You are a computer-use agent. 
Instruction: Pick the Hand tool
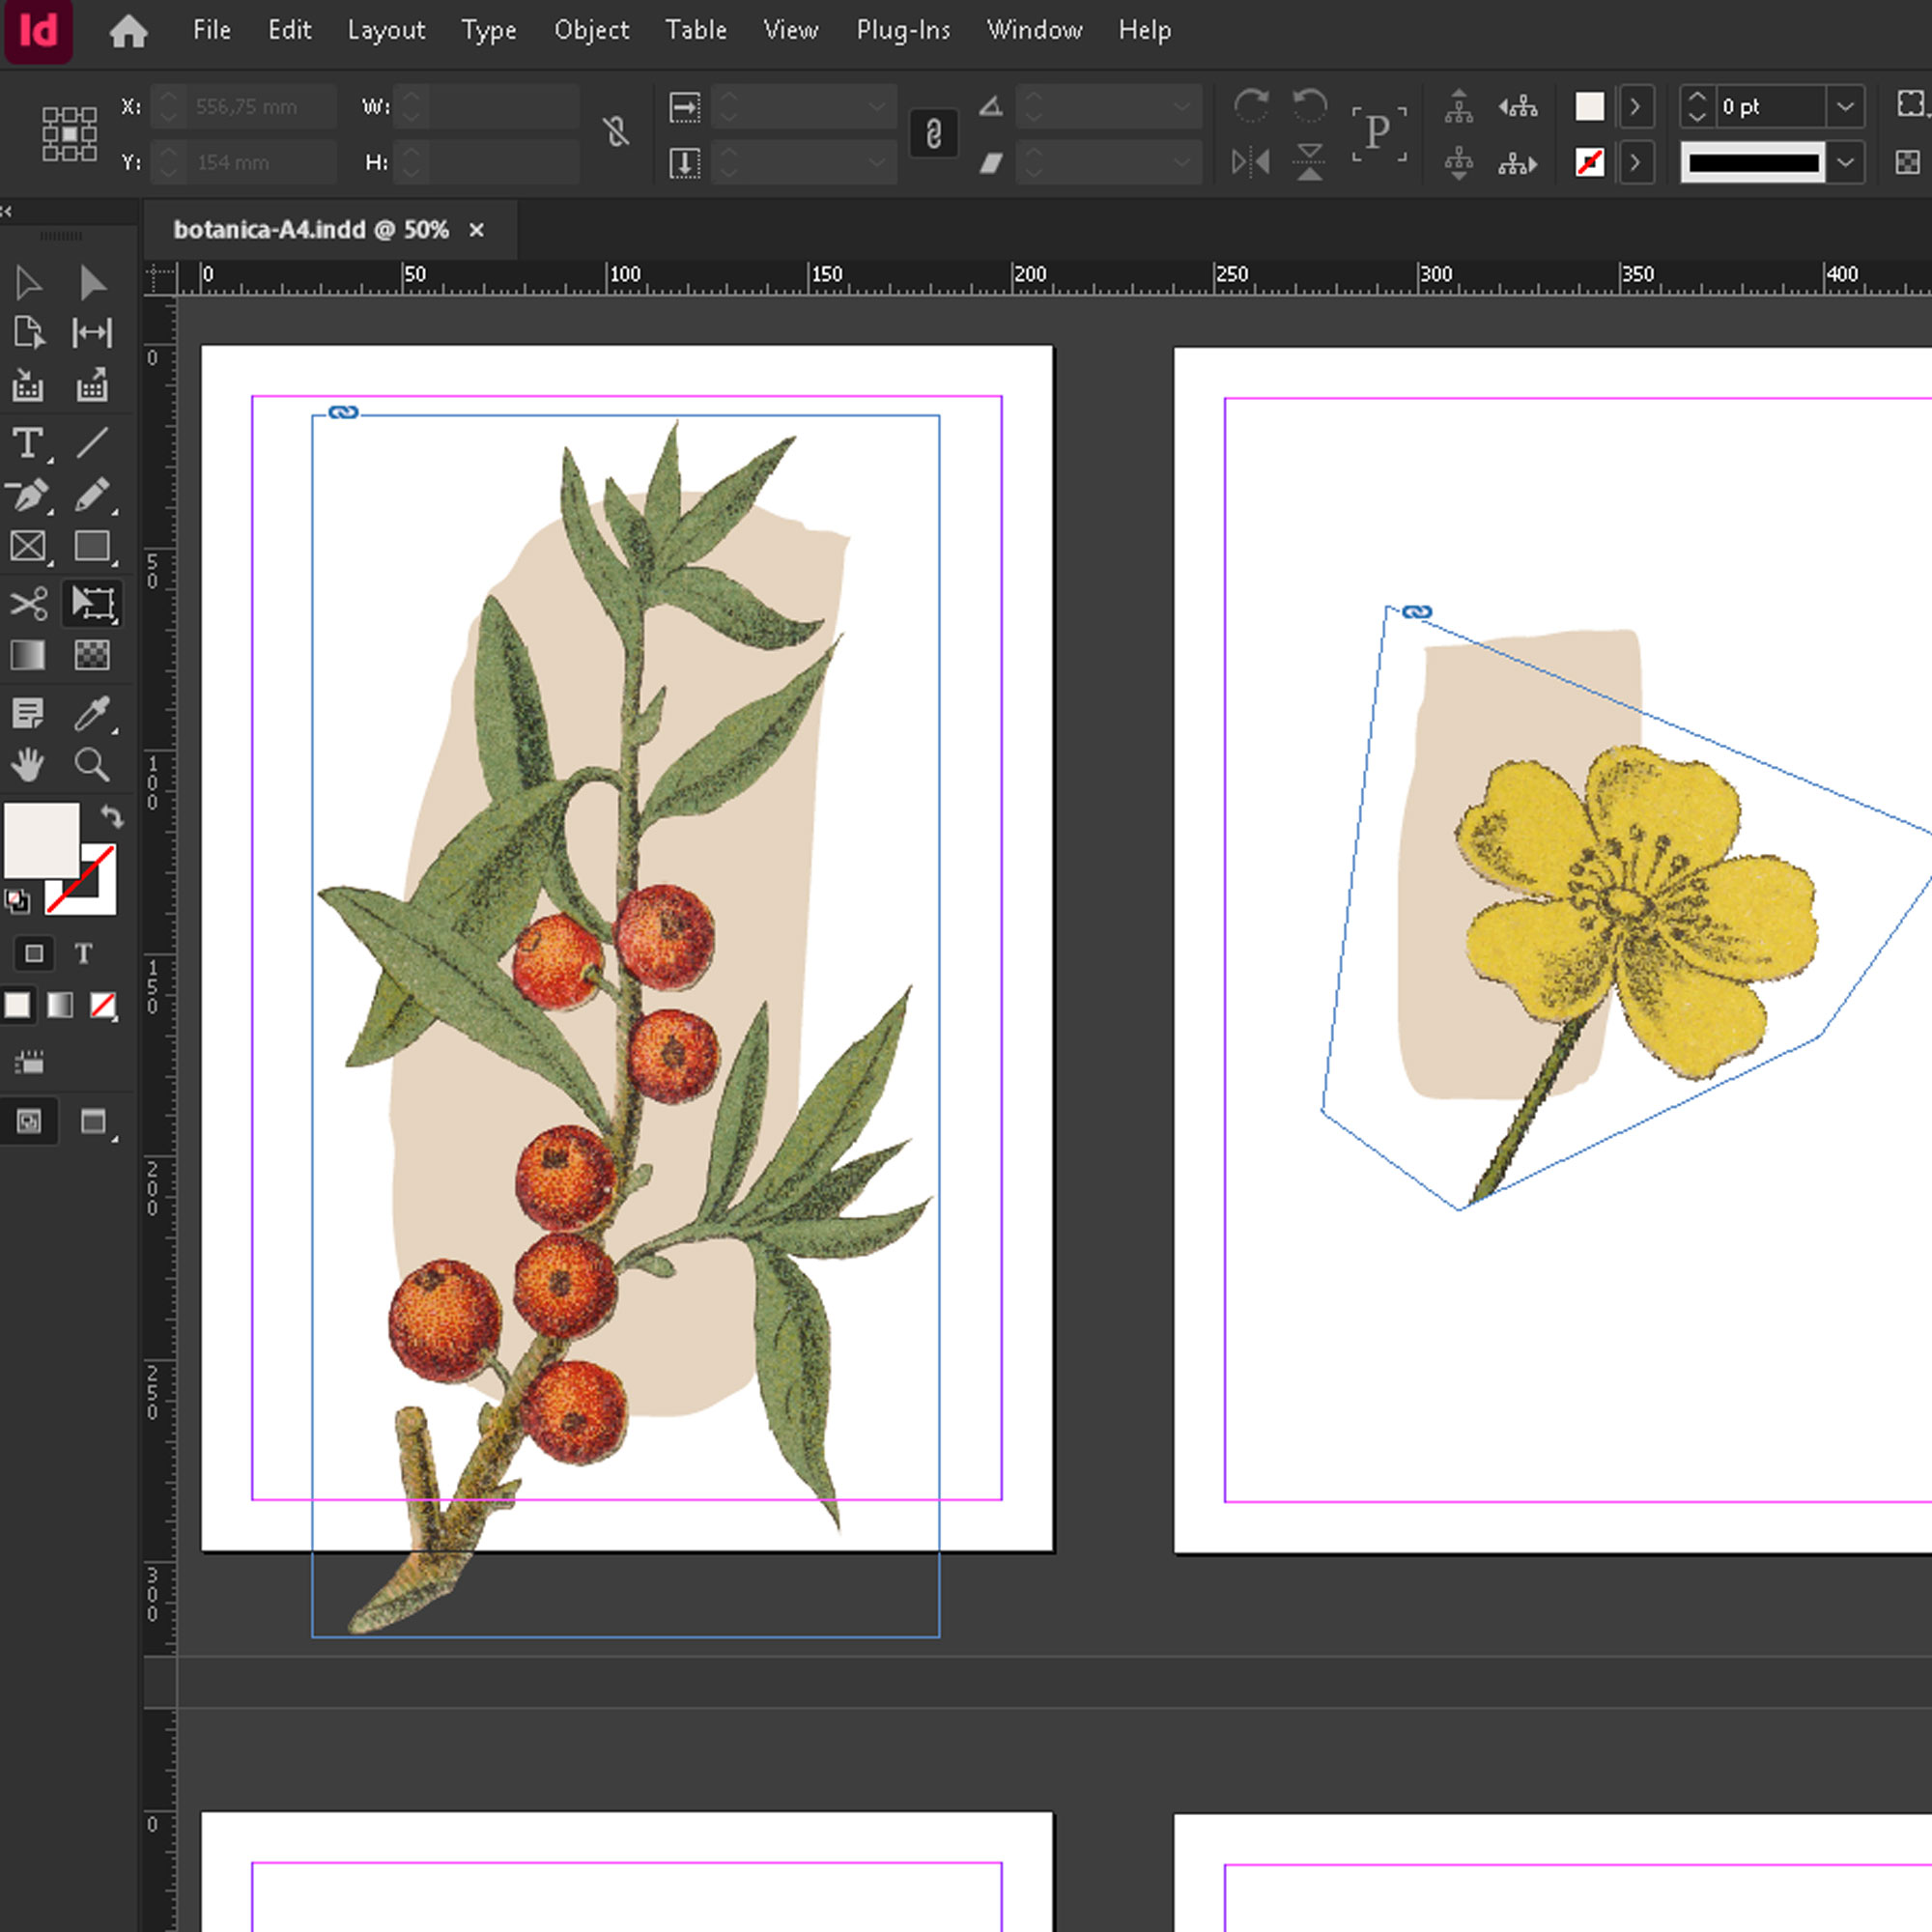tap(28, 765)
